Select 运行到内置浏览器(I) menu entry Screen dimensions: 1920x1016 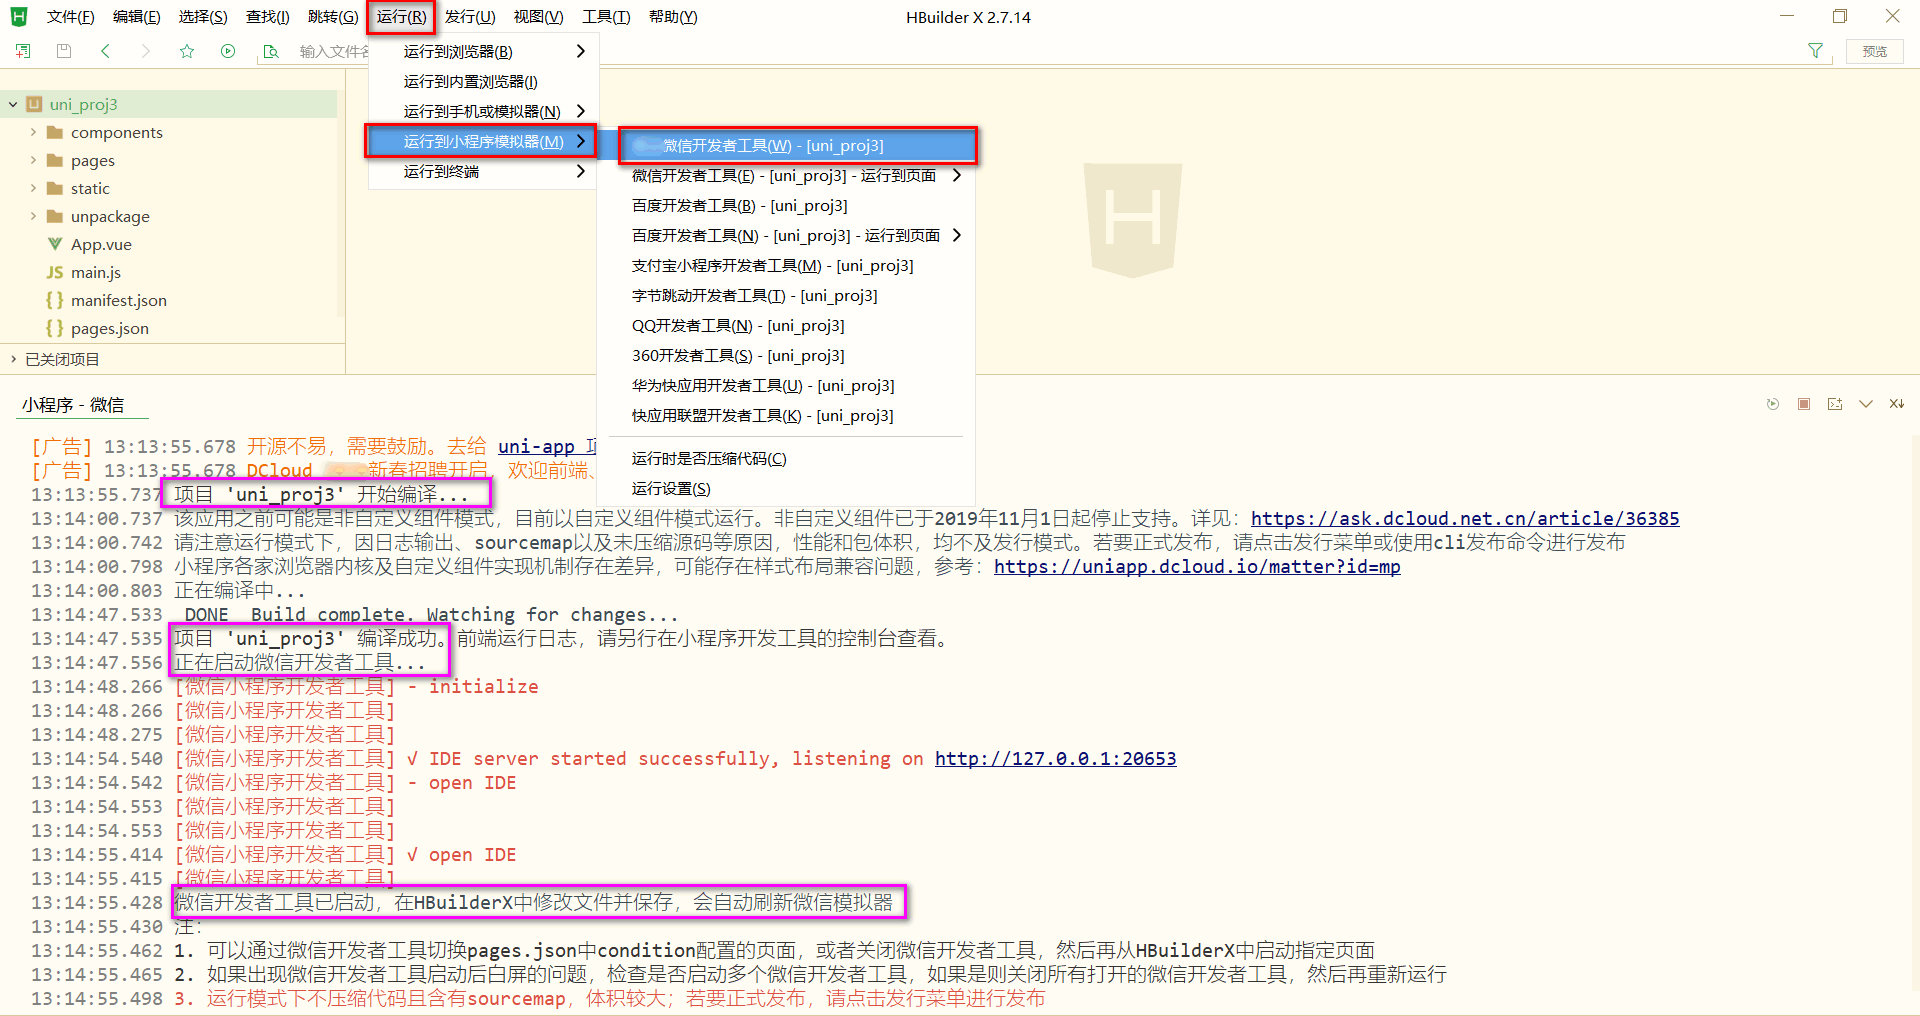(484, 81)
